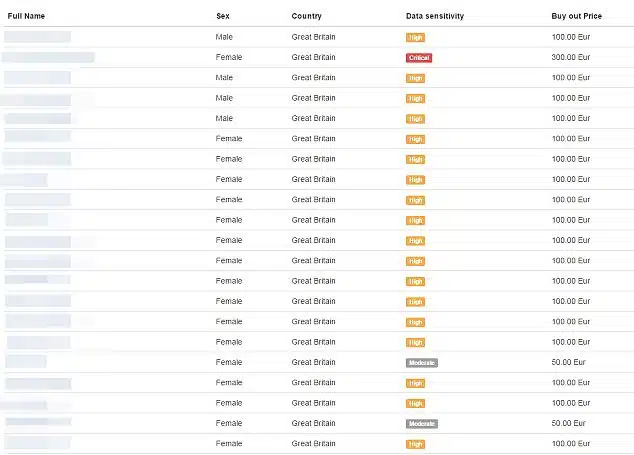Click Great Britain in the Critical row
Screen dimensions: 634x455
(313, 57)
